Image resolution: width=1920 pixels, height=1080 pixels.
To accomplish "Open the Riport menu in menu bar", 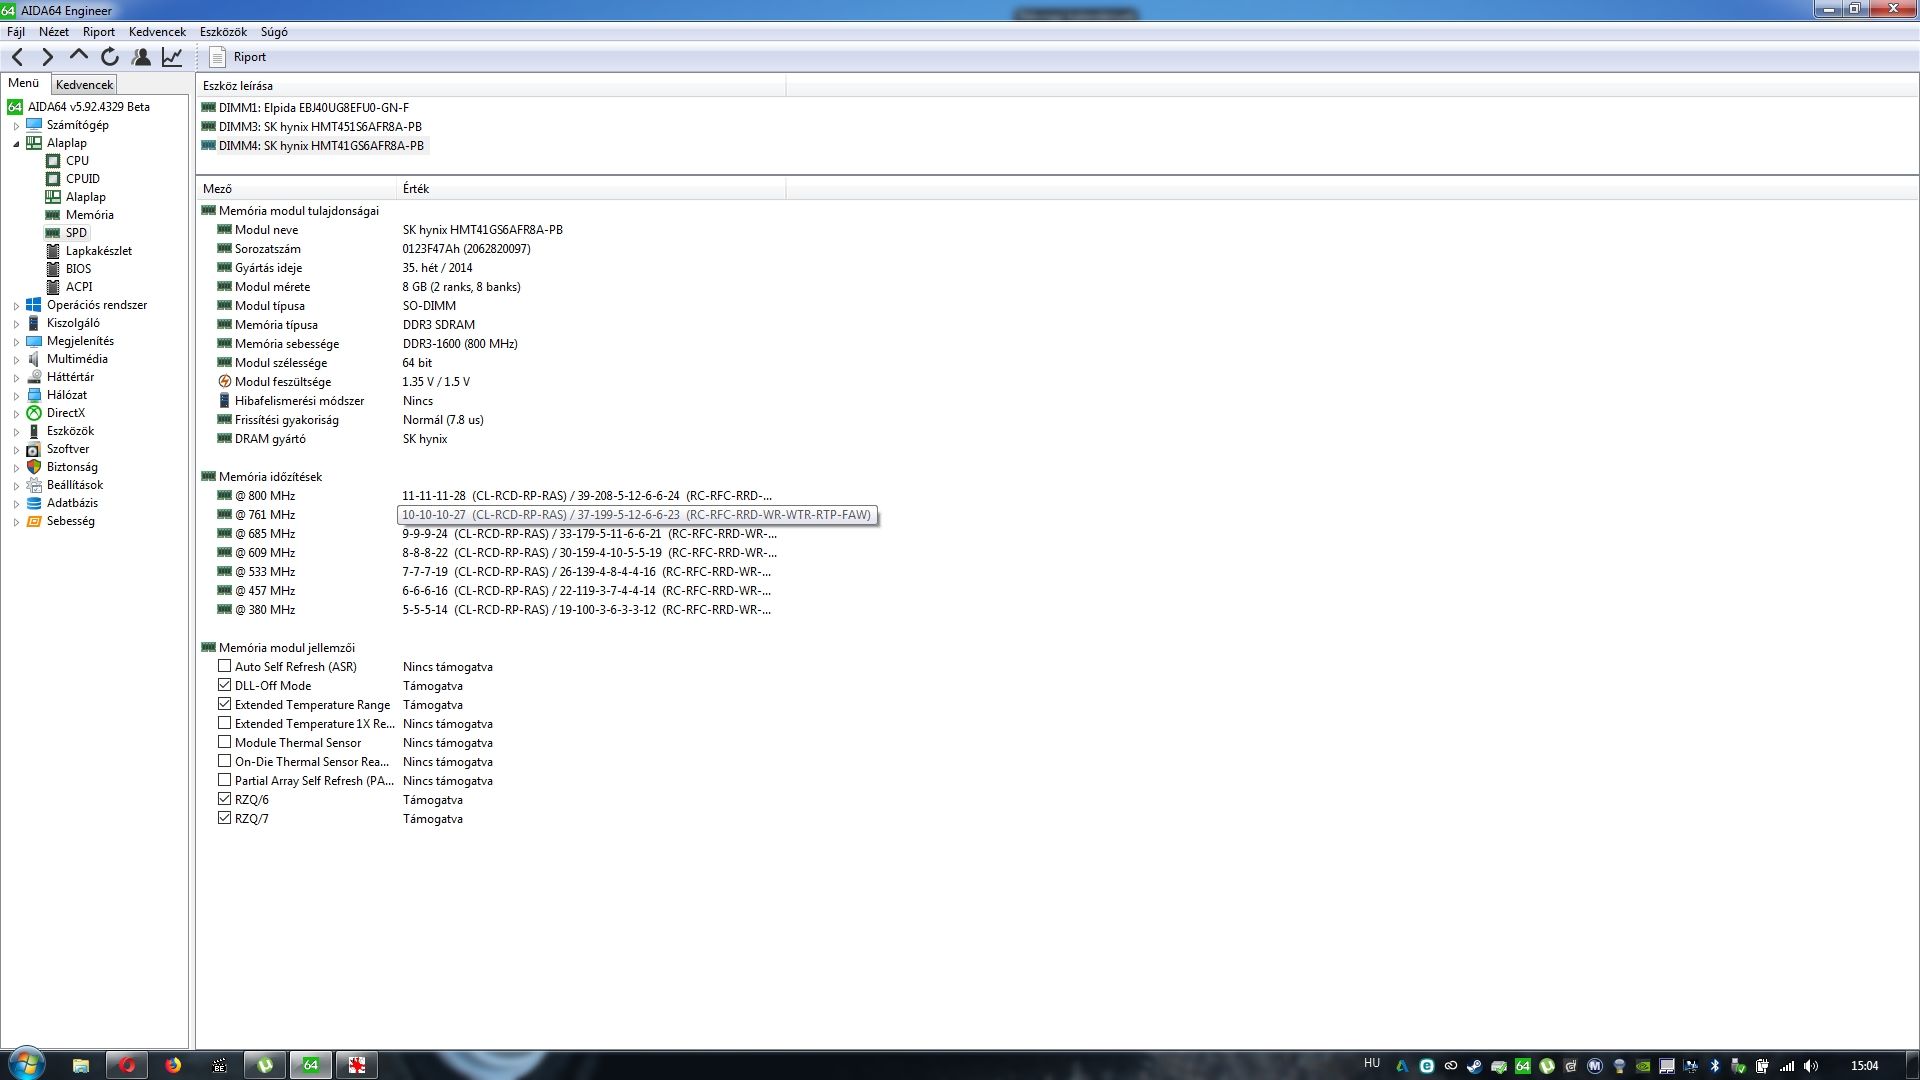I will pos(99,31).
